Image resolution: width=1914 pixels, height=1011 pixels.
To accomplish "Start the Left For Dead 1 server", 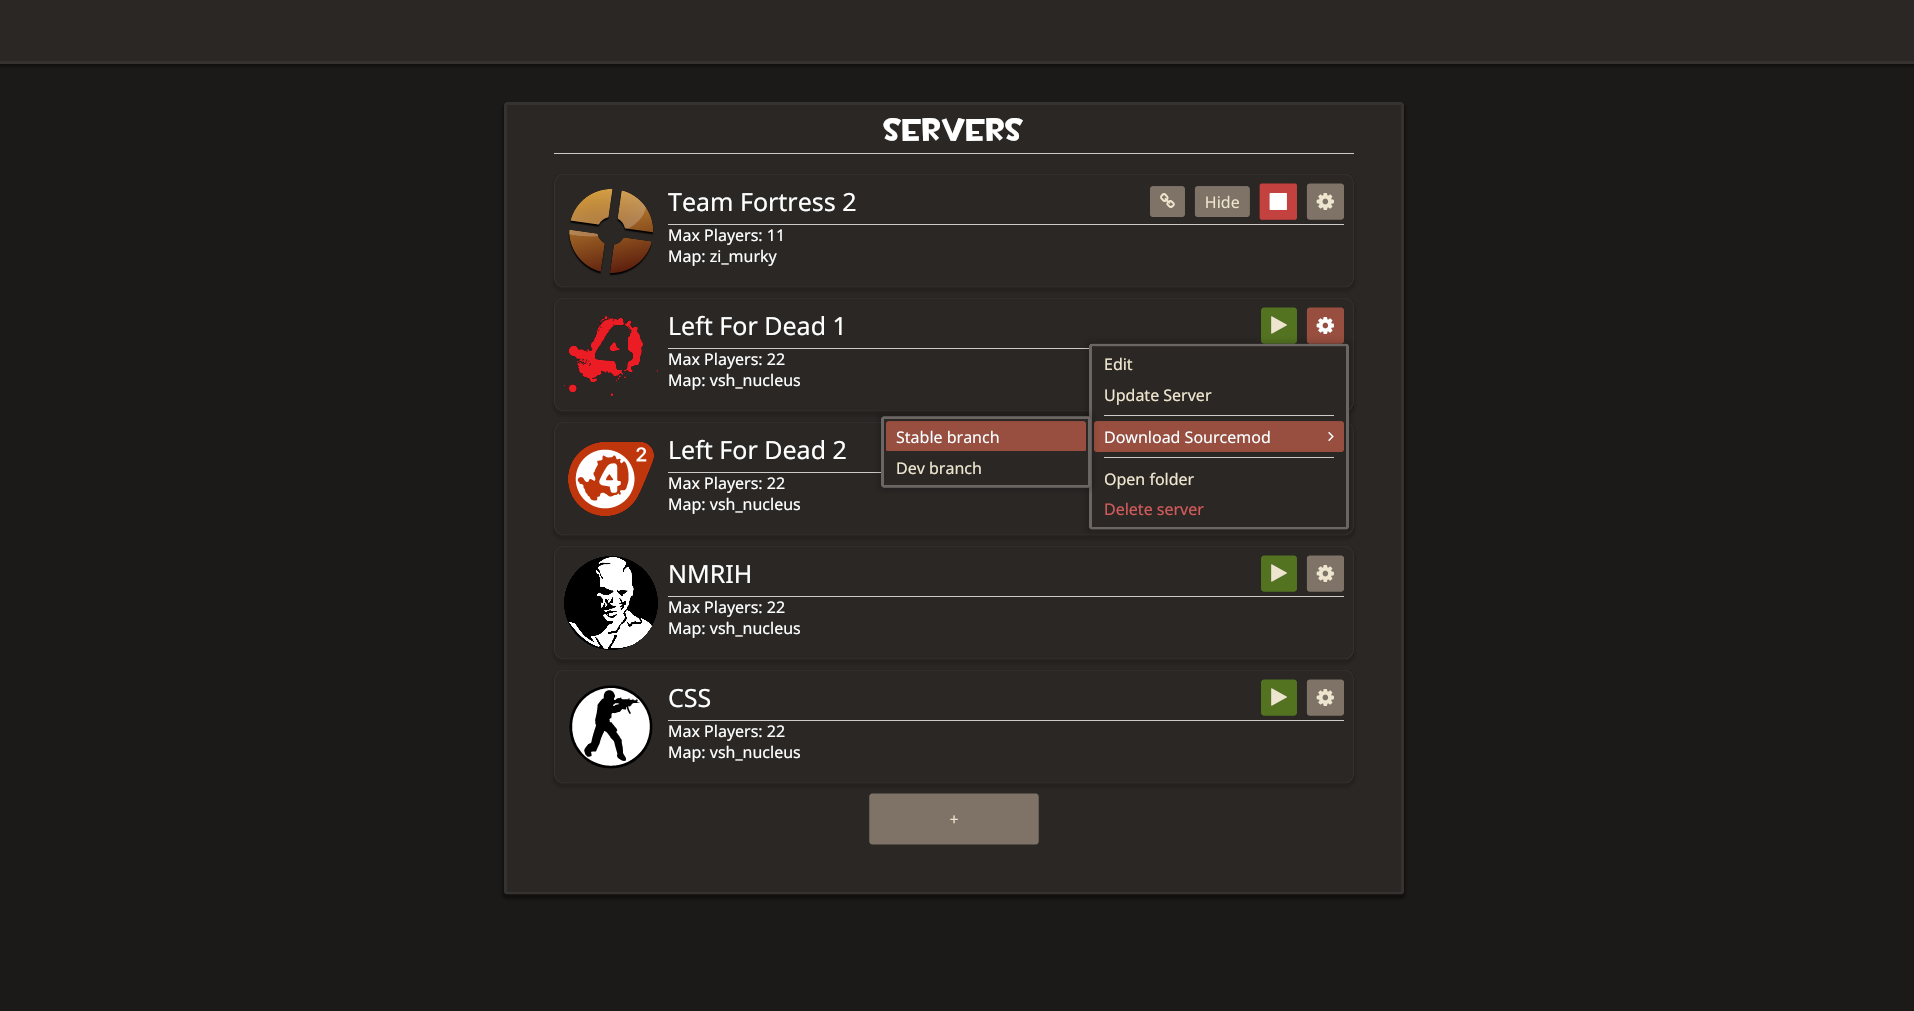I will click(x=1278, y=326).
